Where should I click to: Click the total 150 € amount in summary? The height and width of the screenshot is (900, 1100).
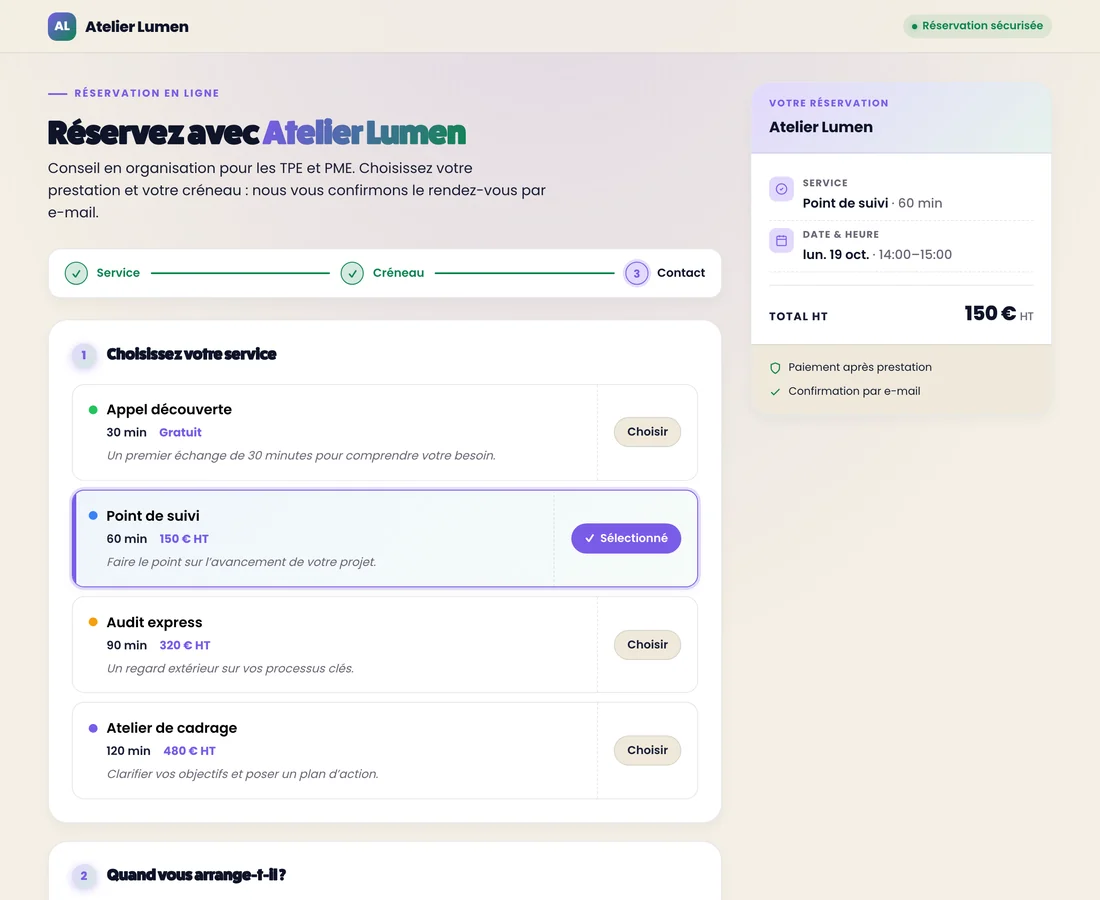990,314
